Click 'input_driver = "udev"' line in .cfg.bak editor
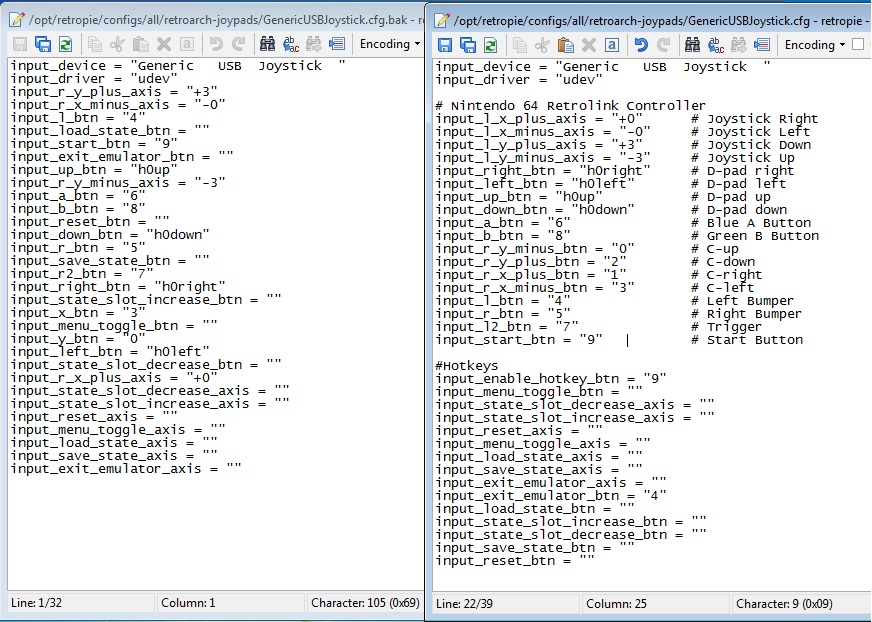This screenshot has width=872, height=622. [94, 78]
